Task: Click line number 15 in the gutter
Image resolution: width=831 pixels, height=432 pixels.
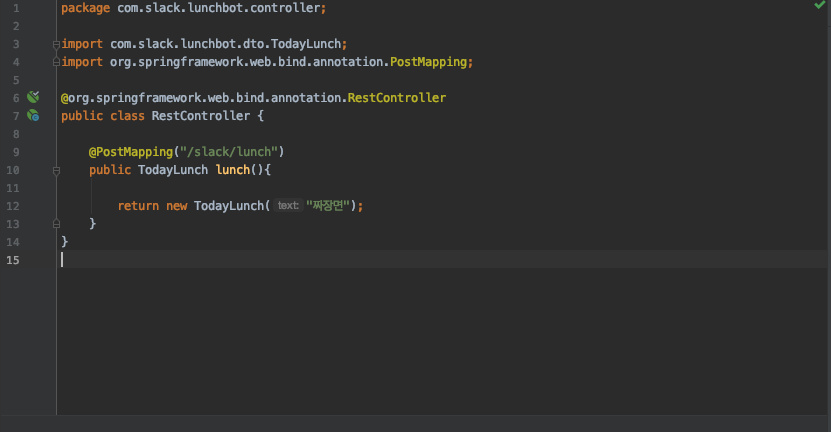Action: pyautogui.click(x=13, y=260)
